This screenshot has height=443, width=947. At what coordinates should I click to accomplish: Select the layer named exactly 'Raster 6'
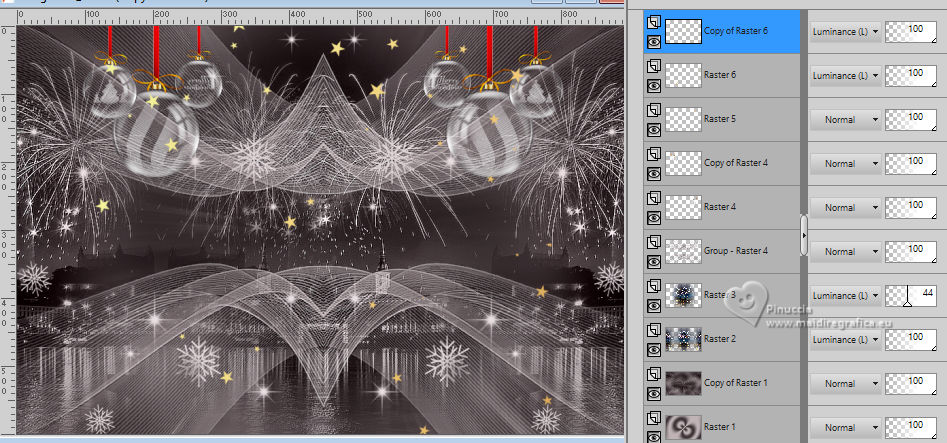pos(720,75)
